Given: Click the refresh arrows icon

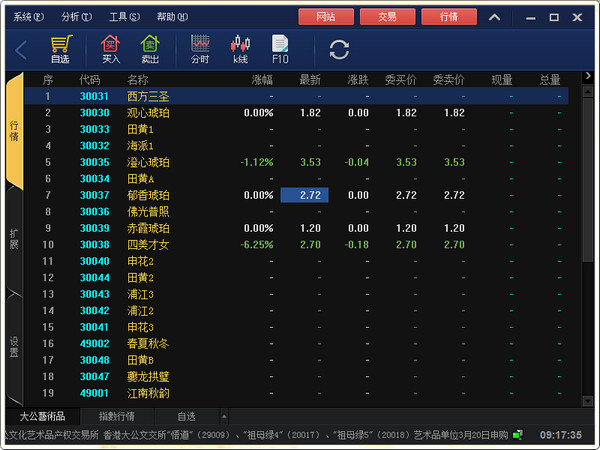Looking at the screenshot, I should pyautogui.click(x=339, y=50).
